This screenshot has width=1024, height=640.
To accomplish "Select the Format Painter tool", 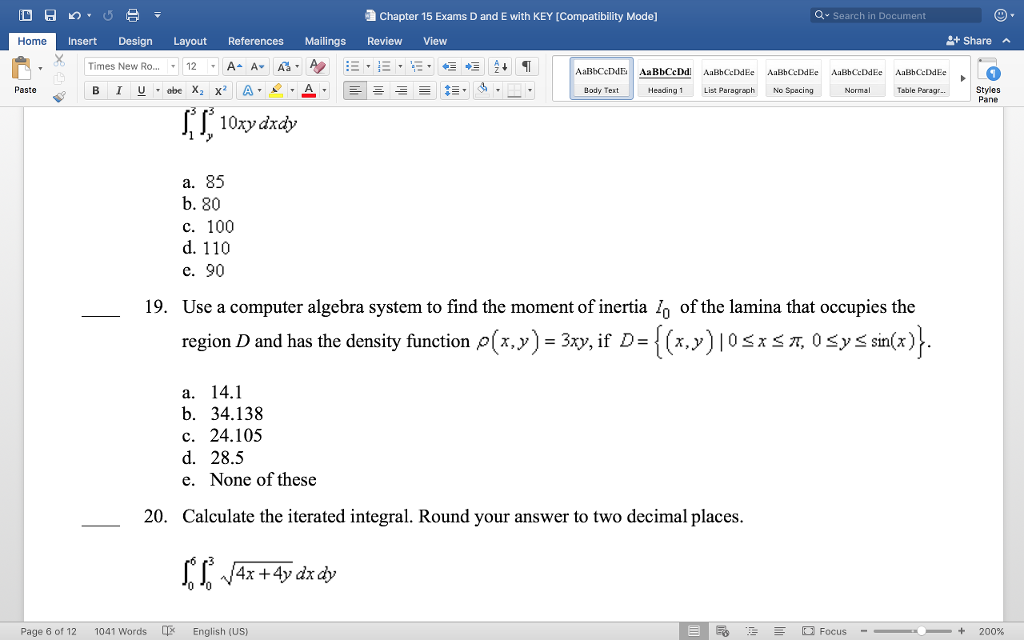I will [58, 96].
